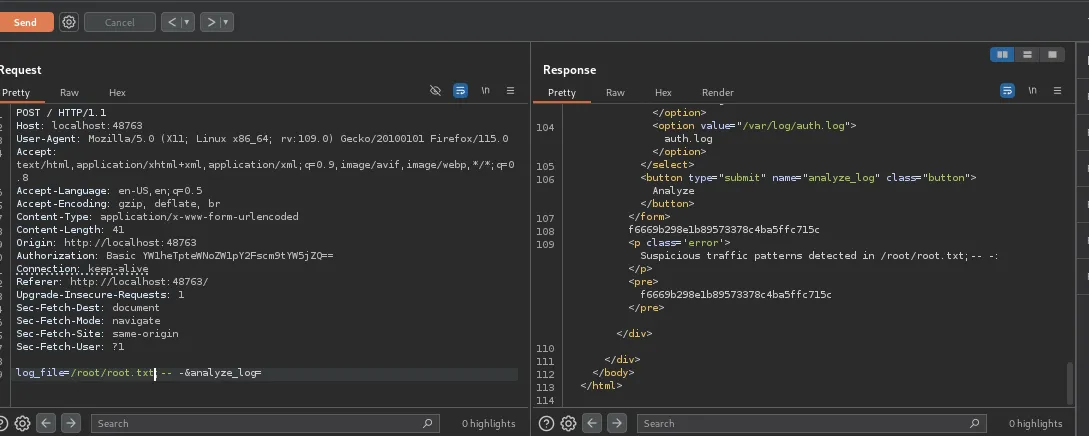Send the request with the Send button
The image size is (1089, 436).
26,22
